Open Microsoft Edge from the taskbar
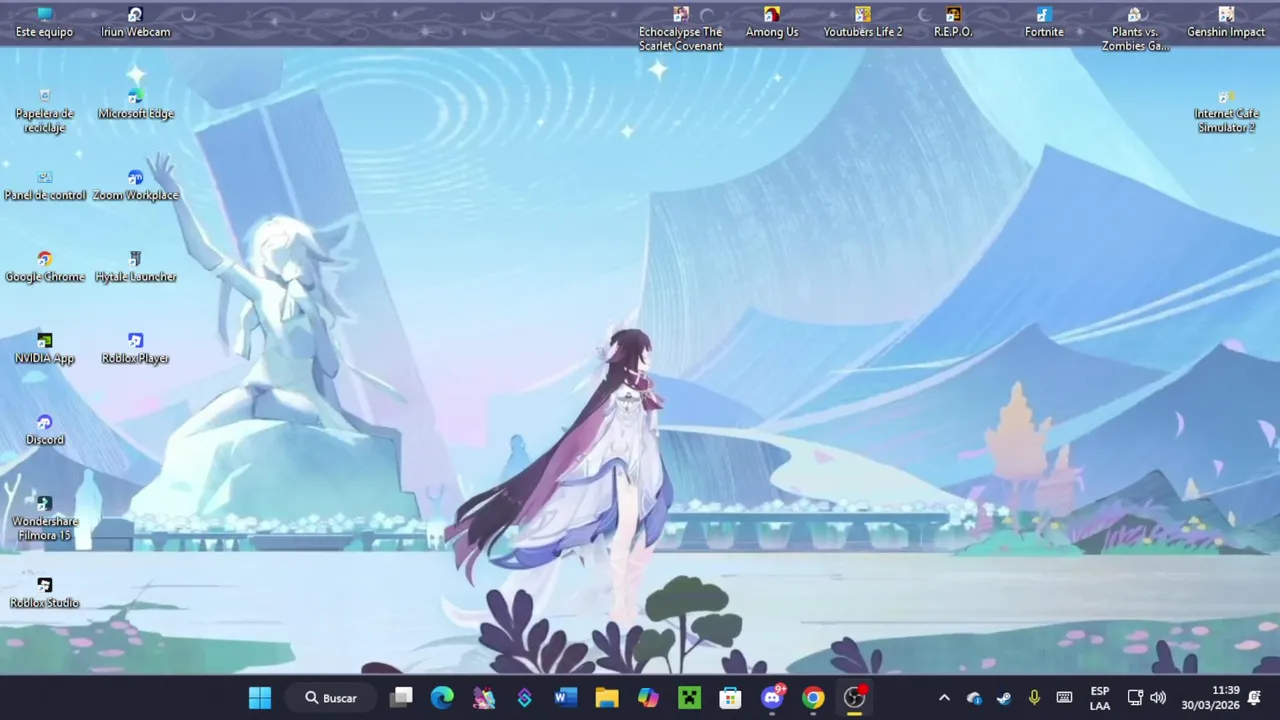Viewport: 1280px width, 720px height. click(x=442, y=698)
